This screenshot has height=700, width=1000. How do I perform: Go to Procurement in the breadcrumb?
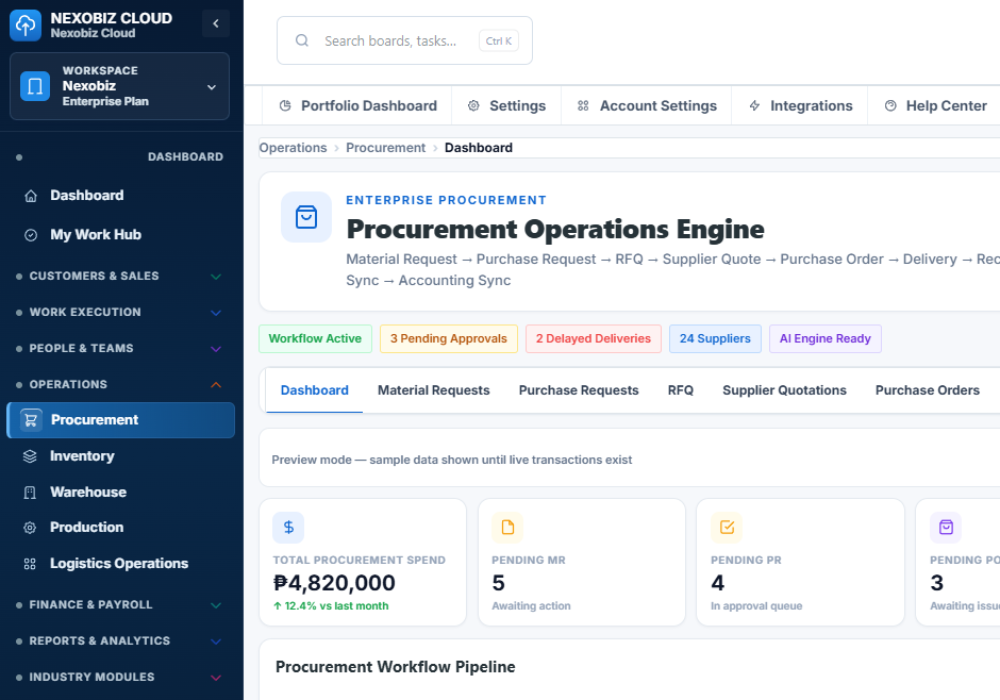[x=385, y=148]
